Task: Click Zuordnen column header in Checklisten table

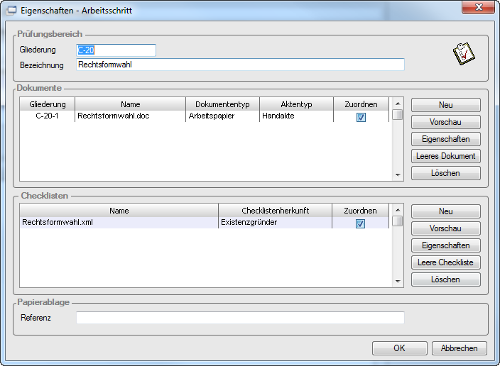Action: coord(360,210)
